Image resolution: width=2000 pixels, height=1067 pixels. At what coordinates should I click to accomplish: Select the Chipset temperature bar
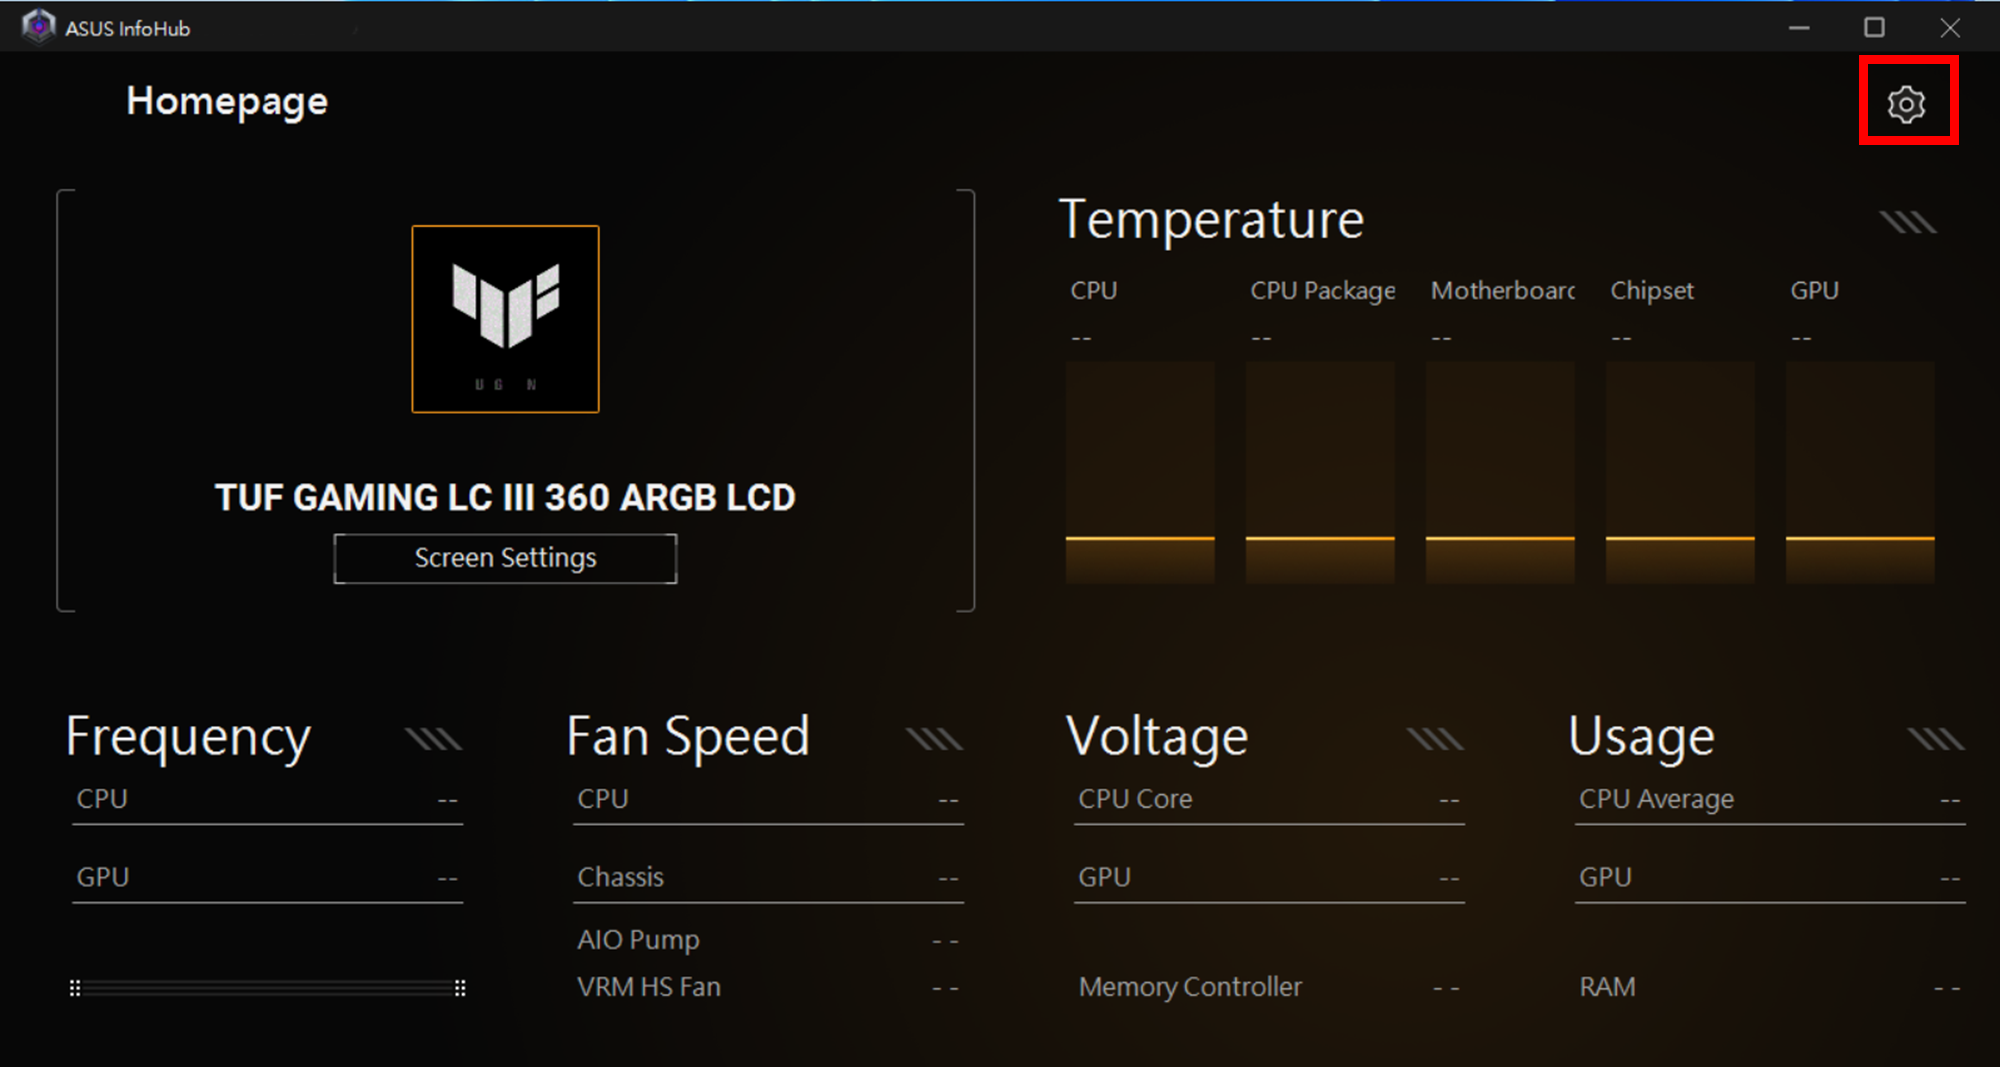(1680, 472)
